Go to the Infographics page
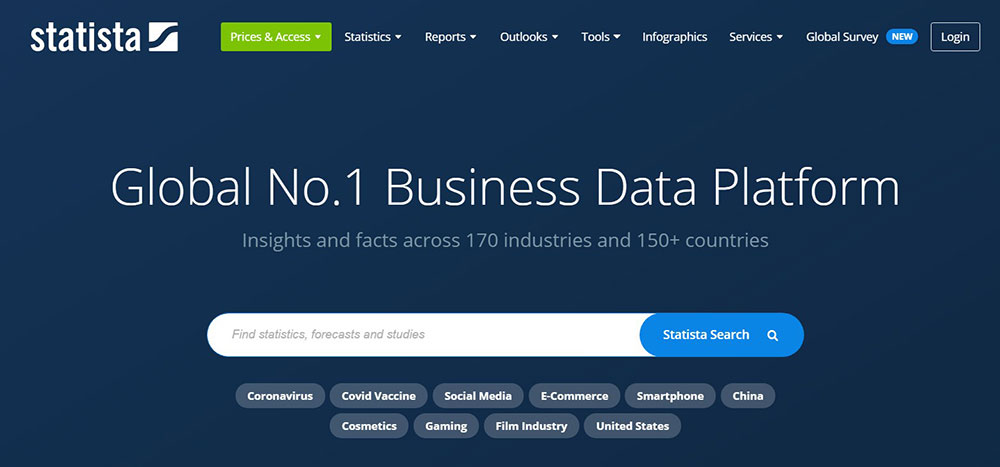The image size is (1000, 467). pos(675,37)
